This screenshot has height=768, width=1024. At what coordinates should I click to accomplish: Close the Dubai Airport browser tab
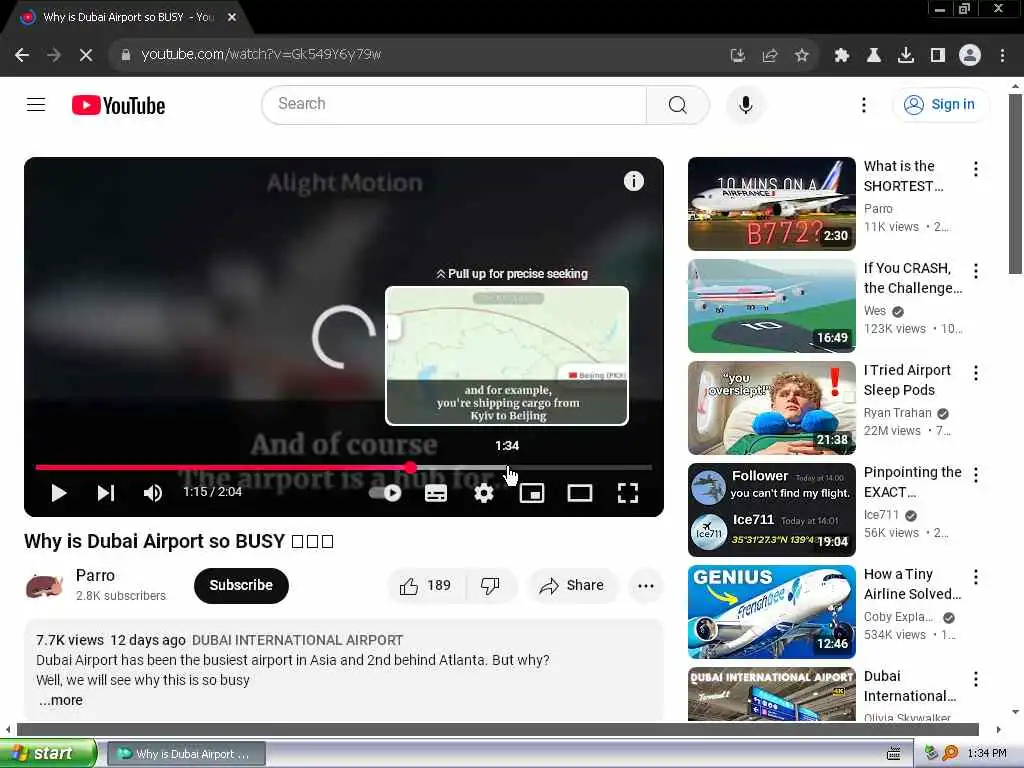[232, 17]
